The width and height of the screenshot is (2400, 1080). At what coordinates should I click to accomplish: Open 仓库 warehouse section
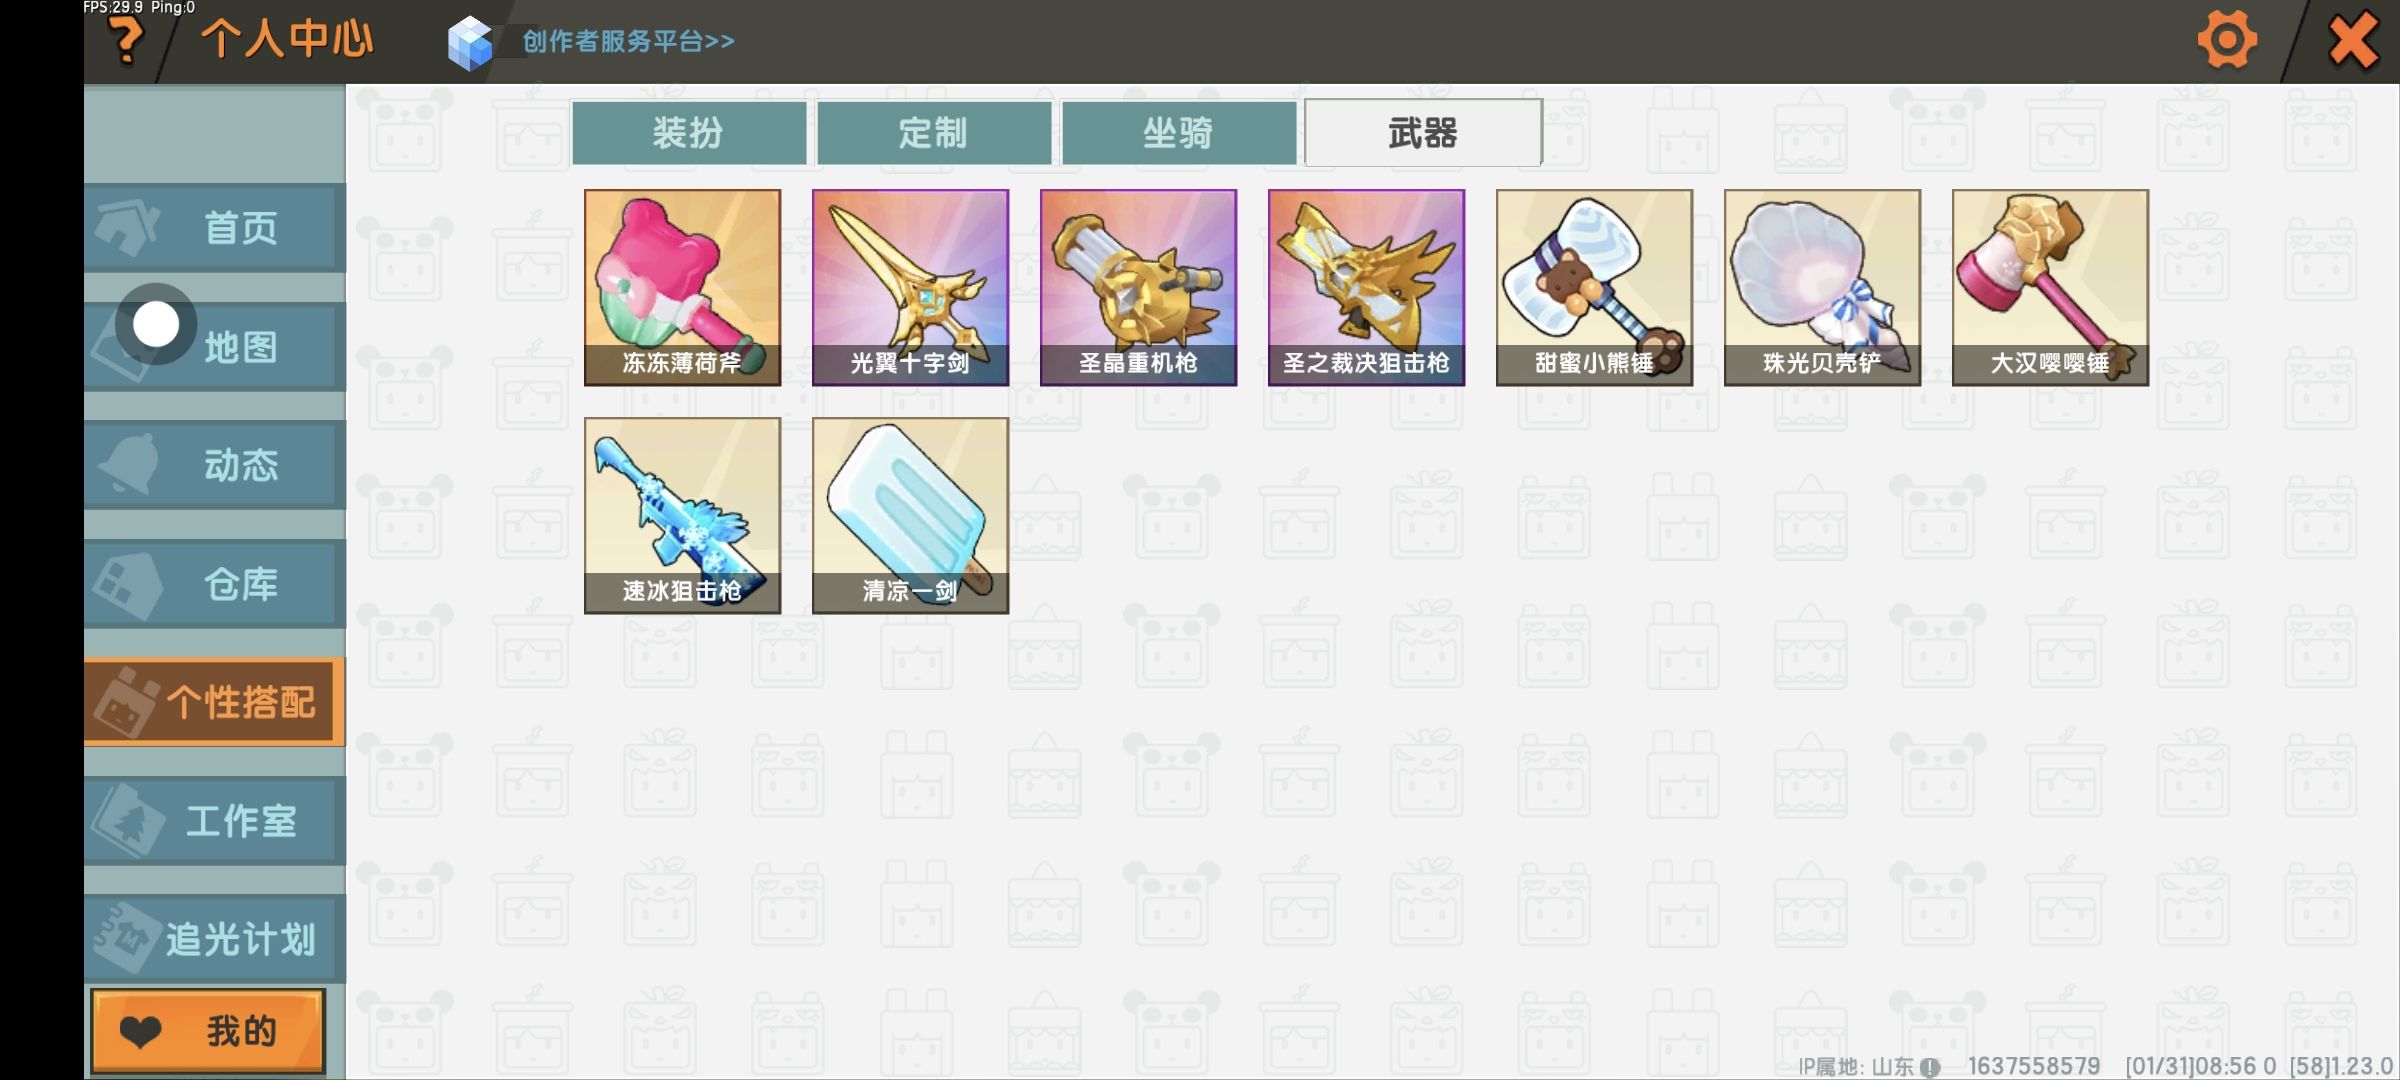pyautogui.click(x=215, y=584)
